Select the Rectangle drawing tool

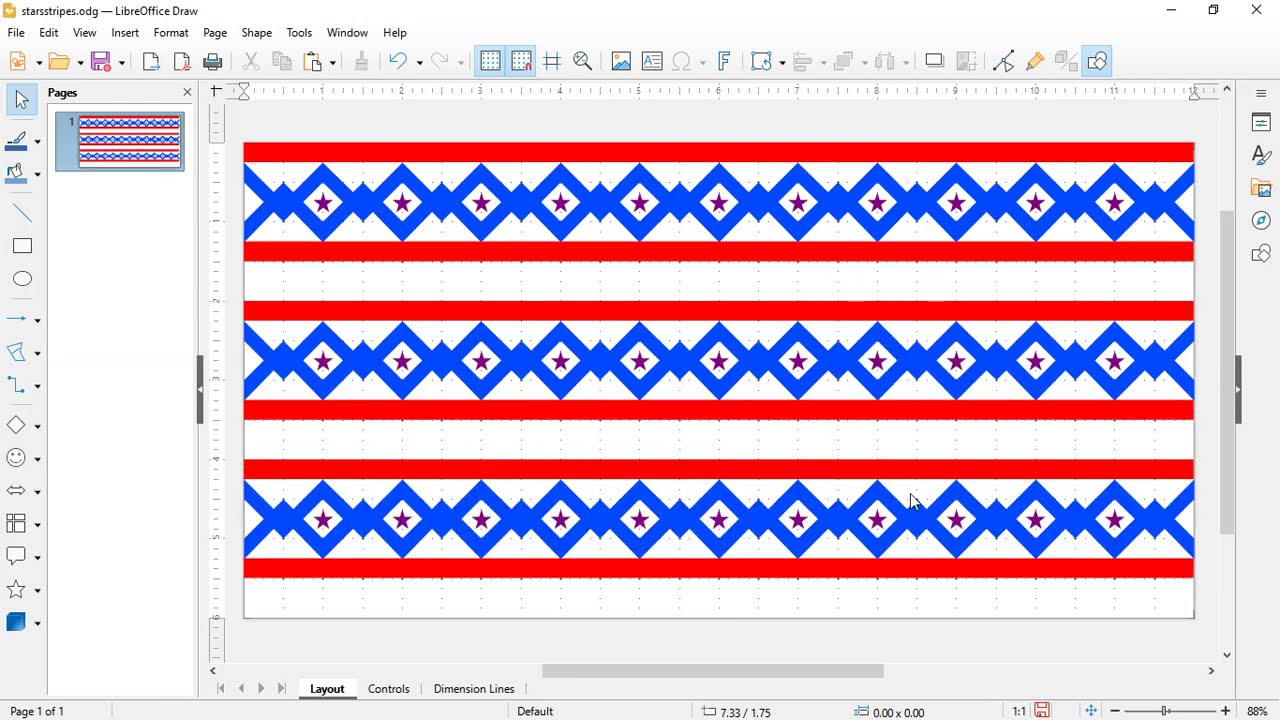pyautogui.click(x=22, y=246)
